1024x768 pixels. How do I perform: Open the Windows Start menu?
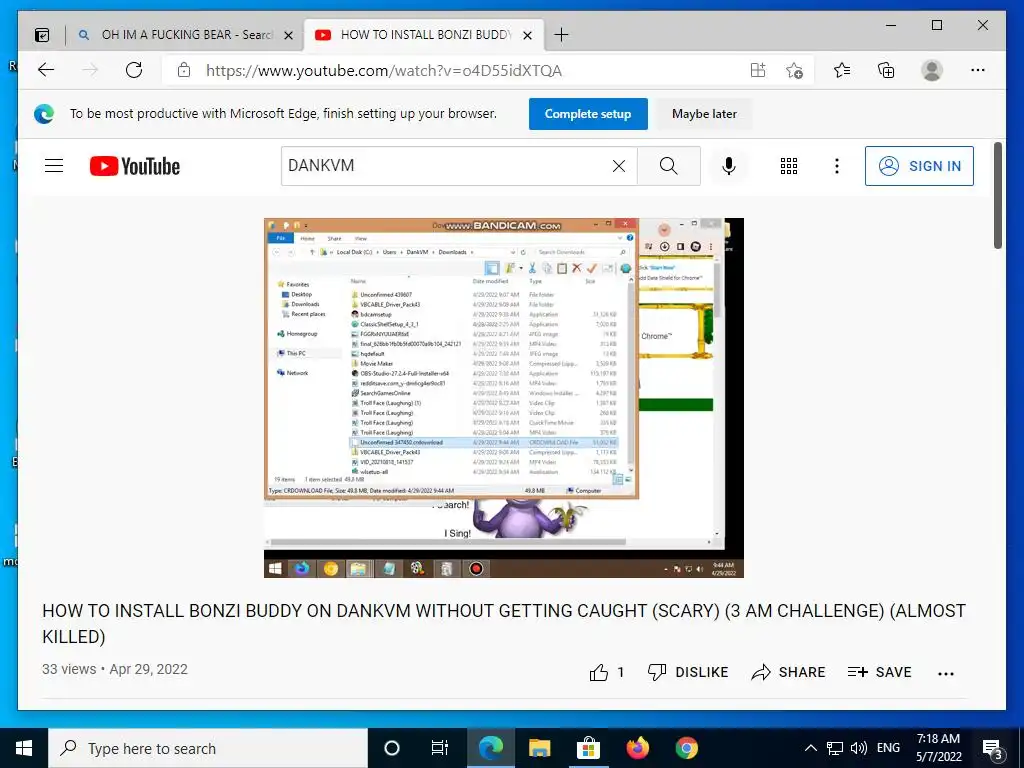tap(24, 748)
